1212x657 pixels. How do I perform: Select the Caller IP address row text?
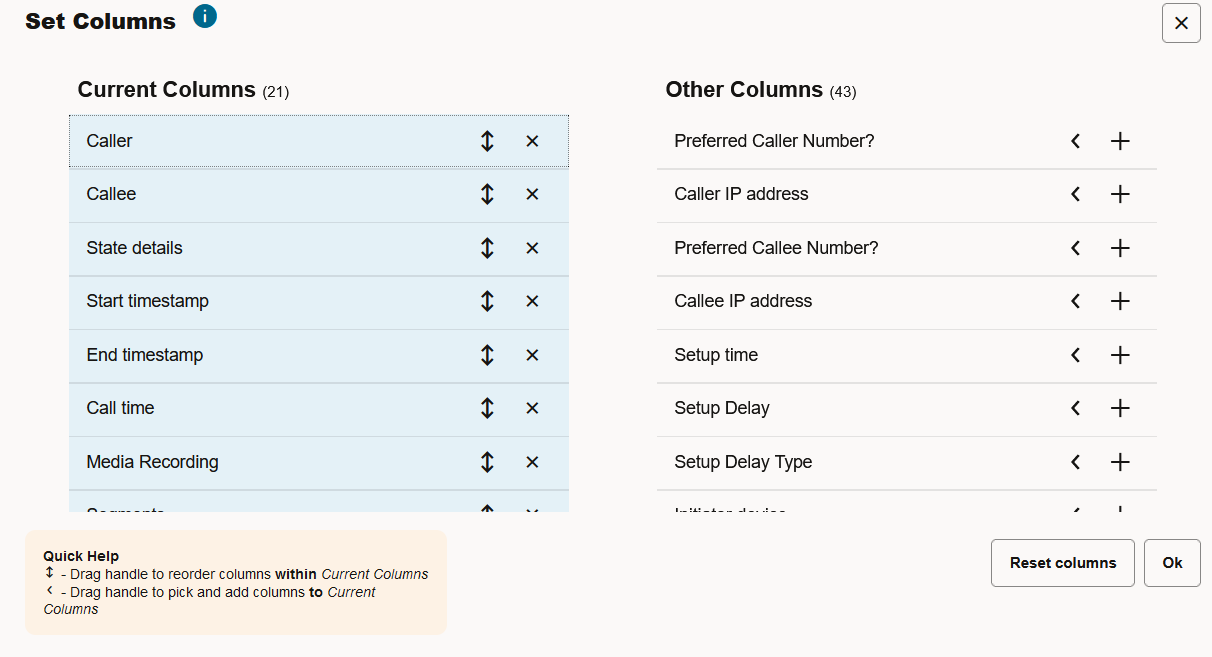[742, 194]
